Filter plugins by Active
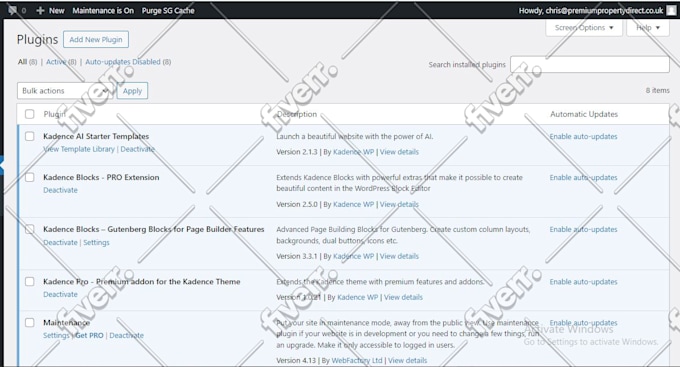This screenshot has width=680, height=367. point(56,62)
